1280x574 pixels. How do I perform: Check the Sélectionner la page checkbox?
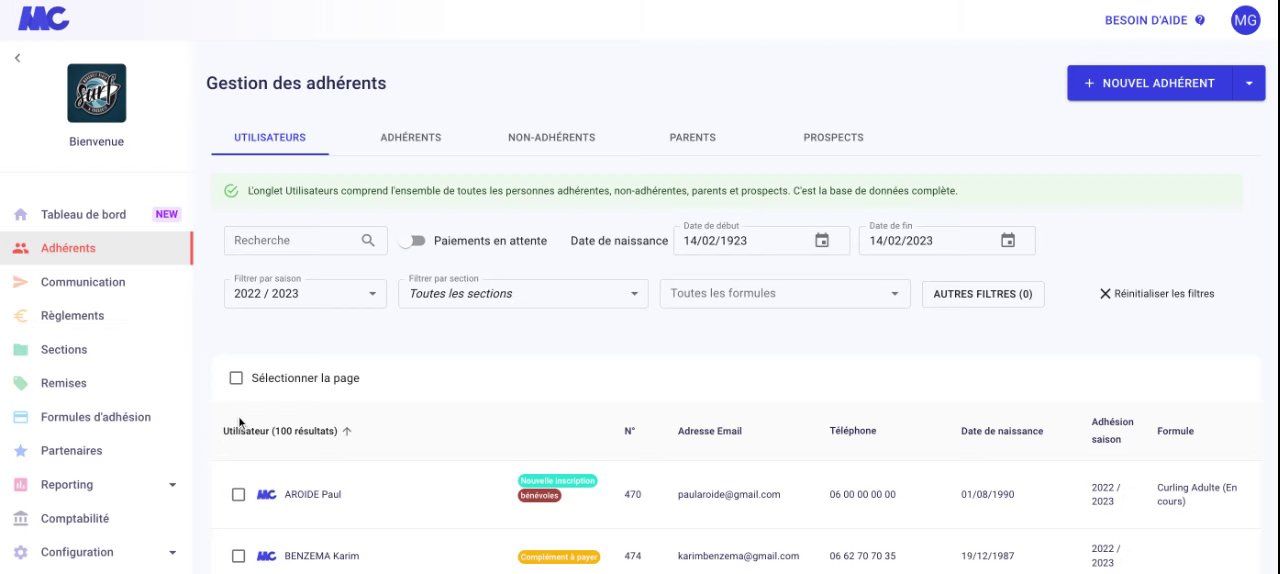(x=236, y=378)
